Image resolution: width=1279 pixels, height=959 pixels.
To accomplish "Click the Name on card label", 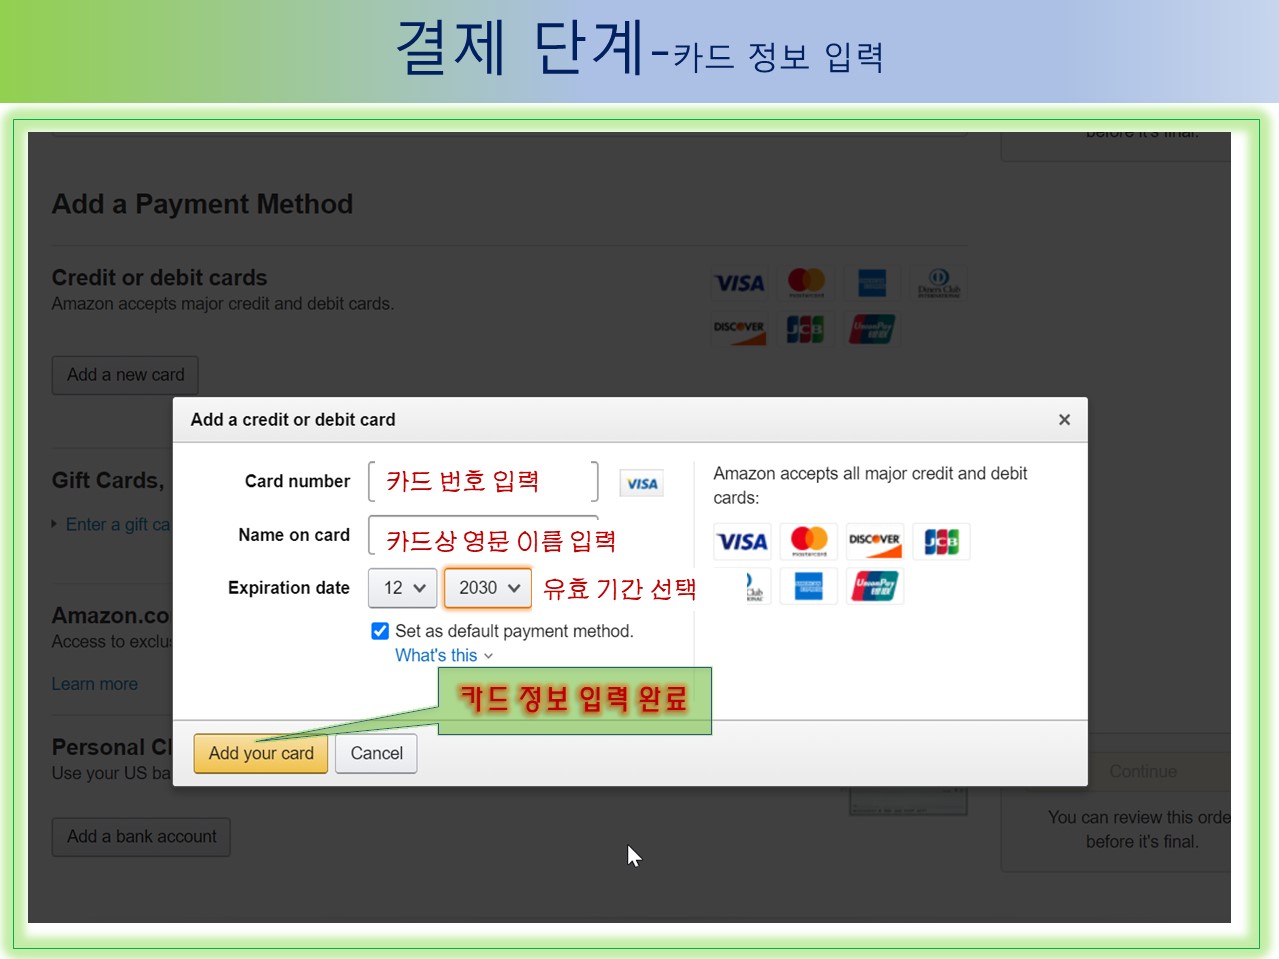I will (294, 535).
